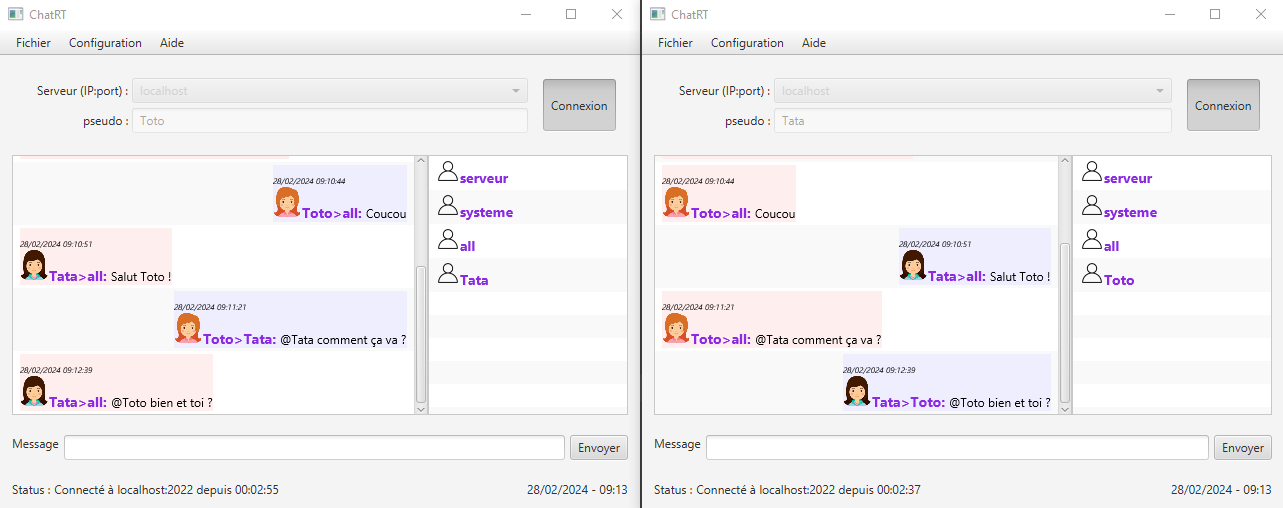Select serveur user icon in Toto's window
The image size is (1283, 508).
(x=447, y=172)
